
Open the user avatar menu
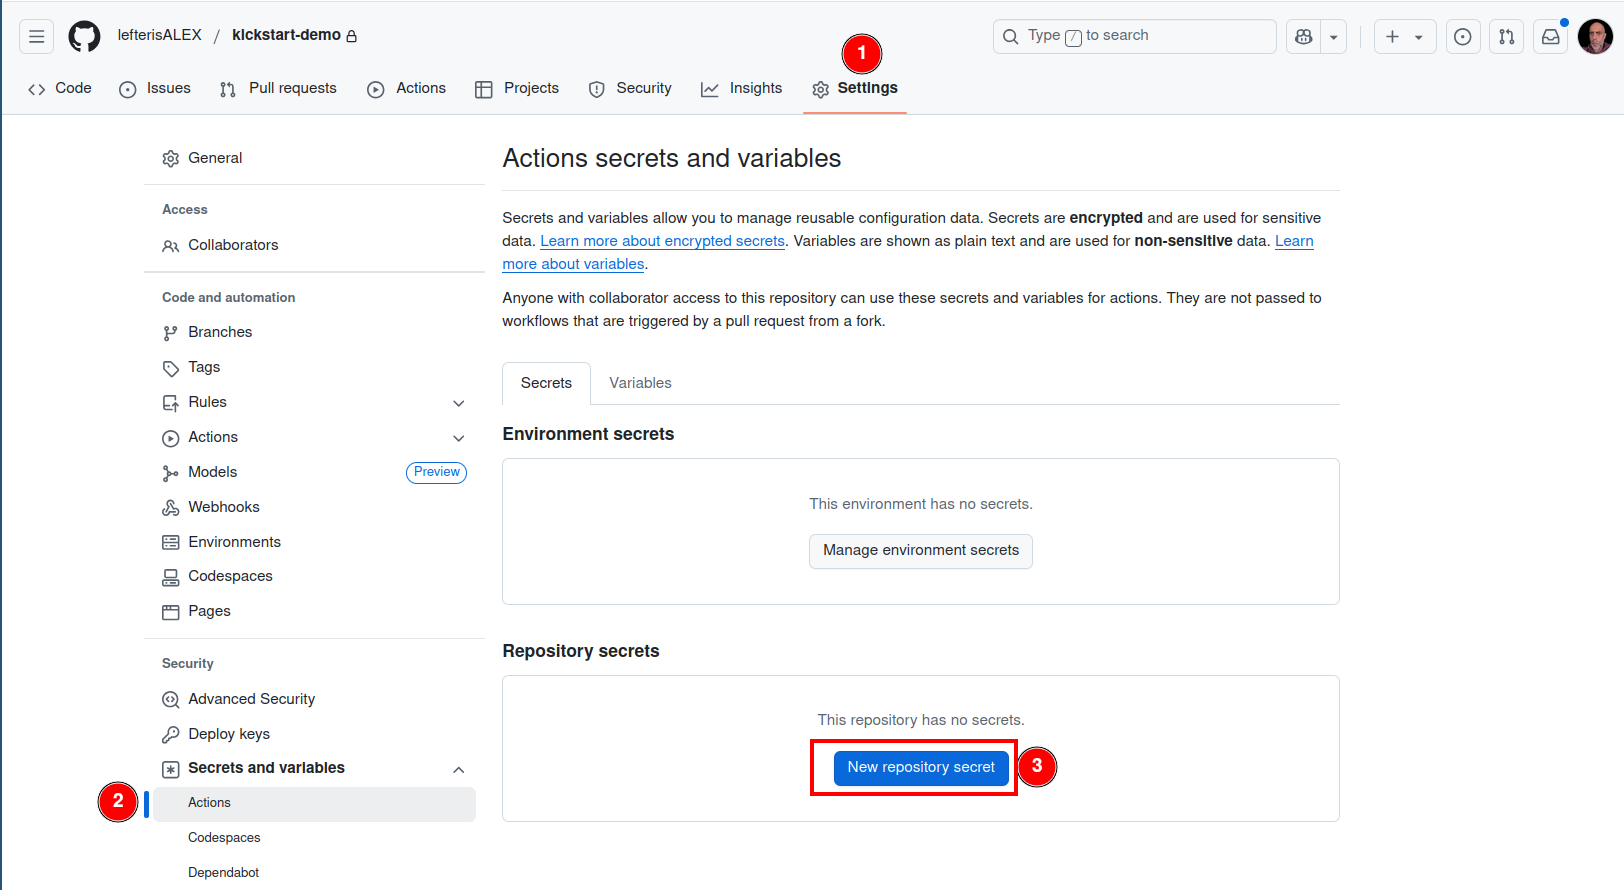pyautogui.click(x=1595, y=37)
